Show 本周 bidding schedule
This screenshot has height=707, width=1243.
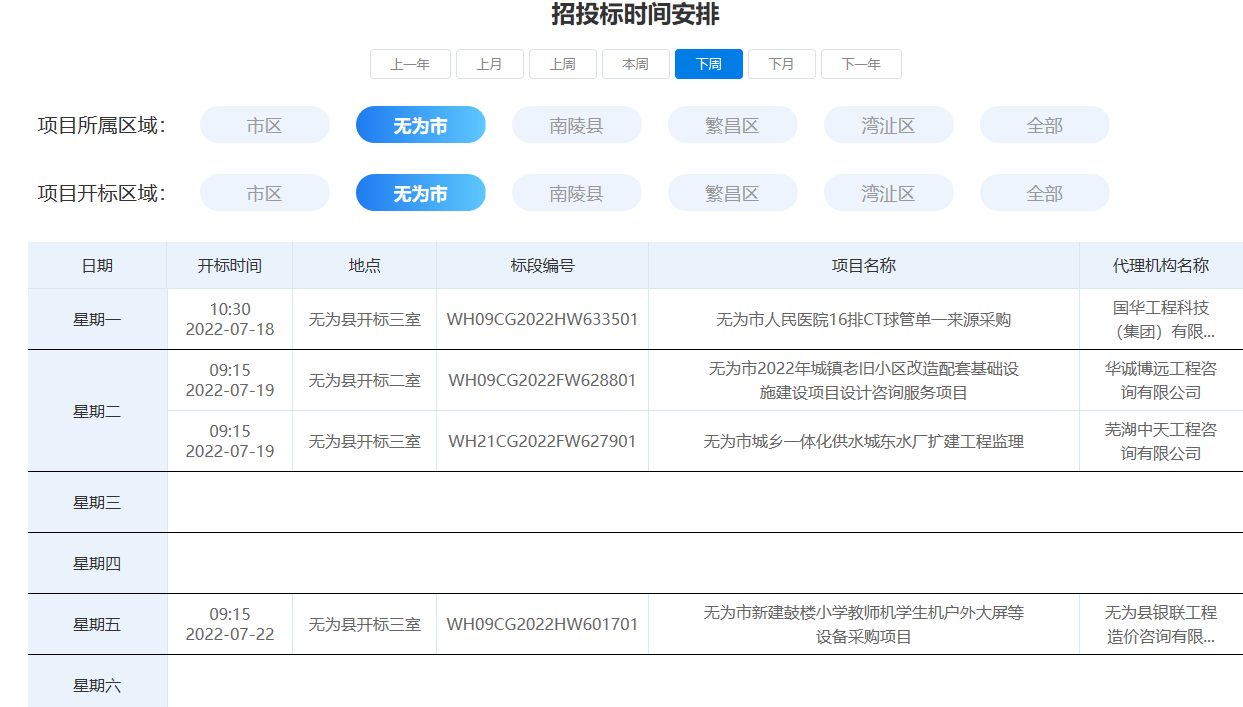(x=635, y=64)
